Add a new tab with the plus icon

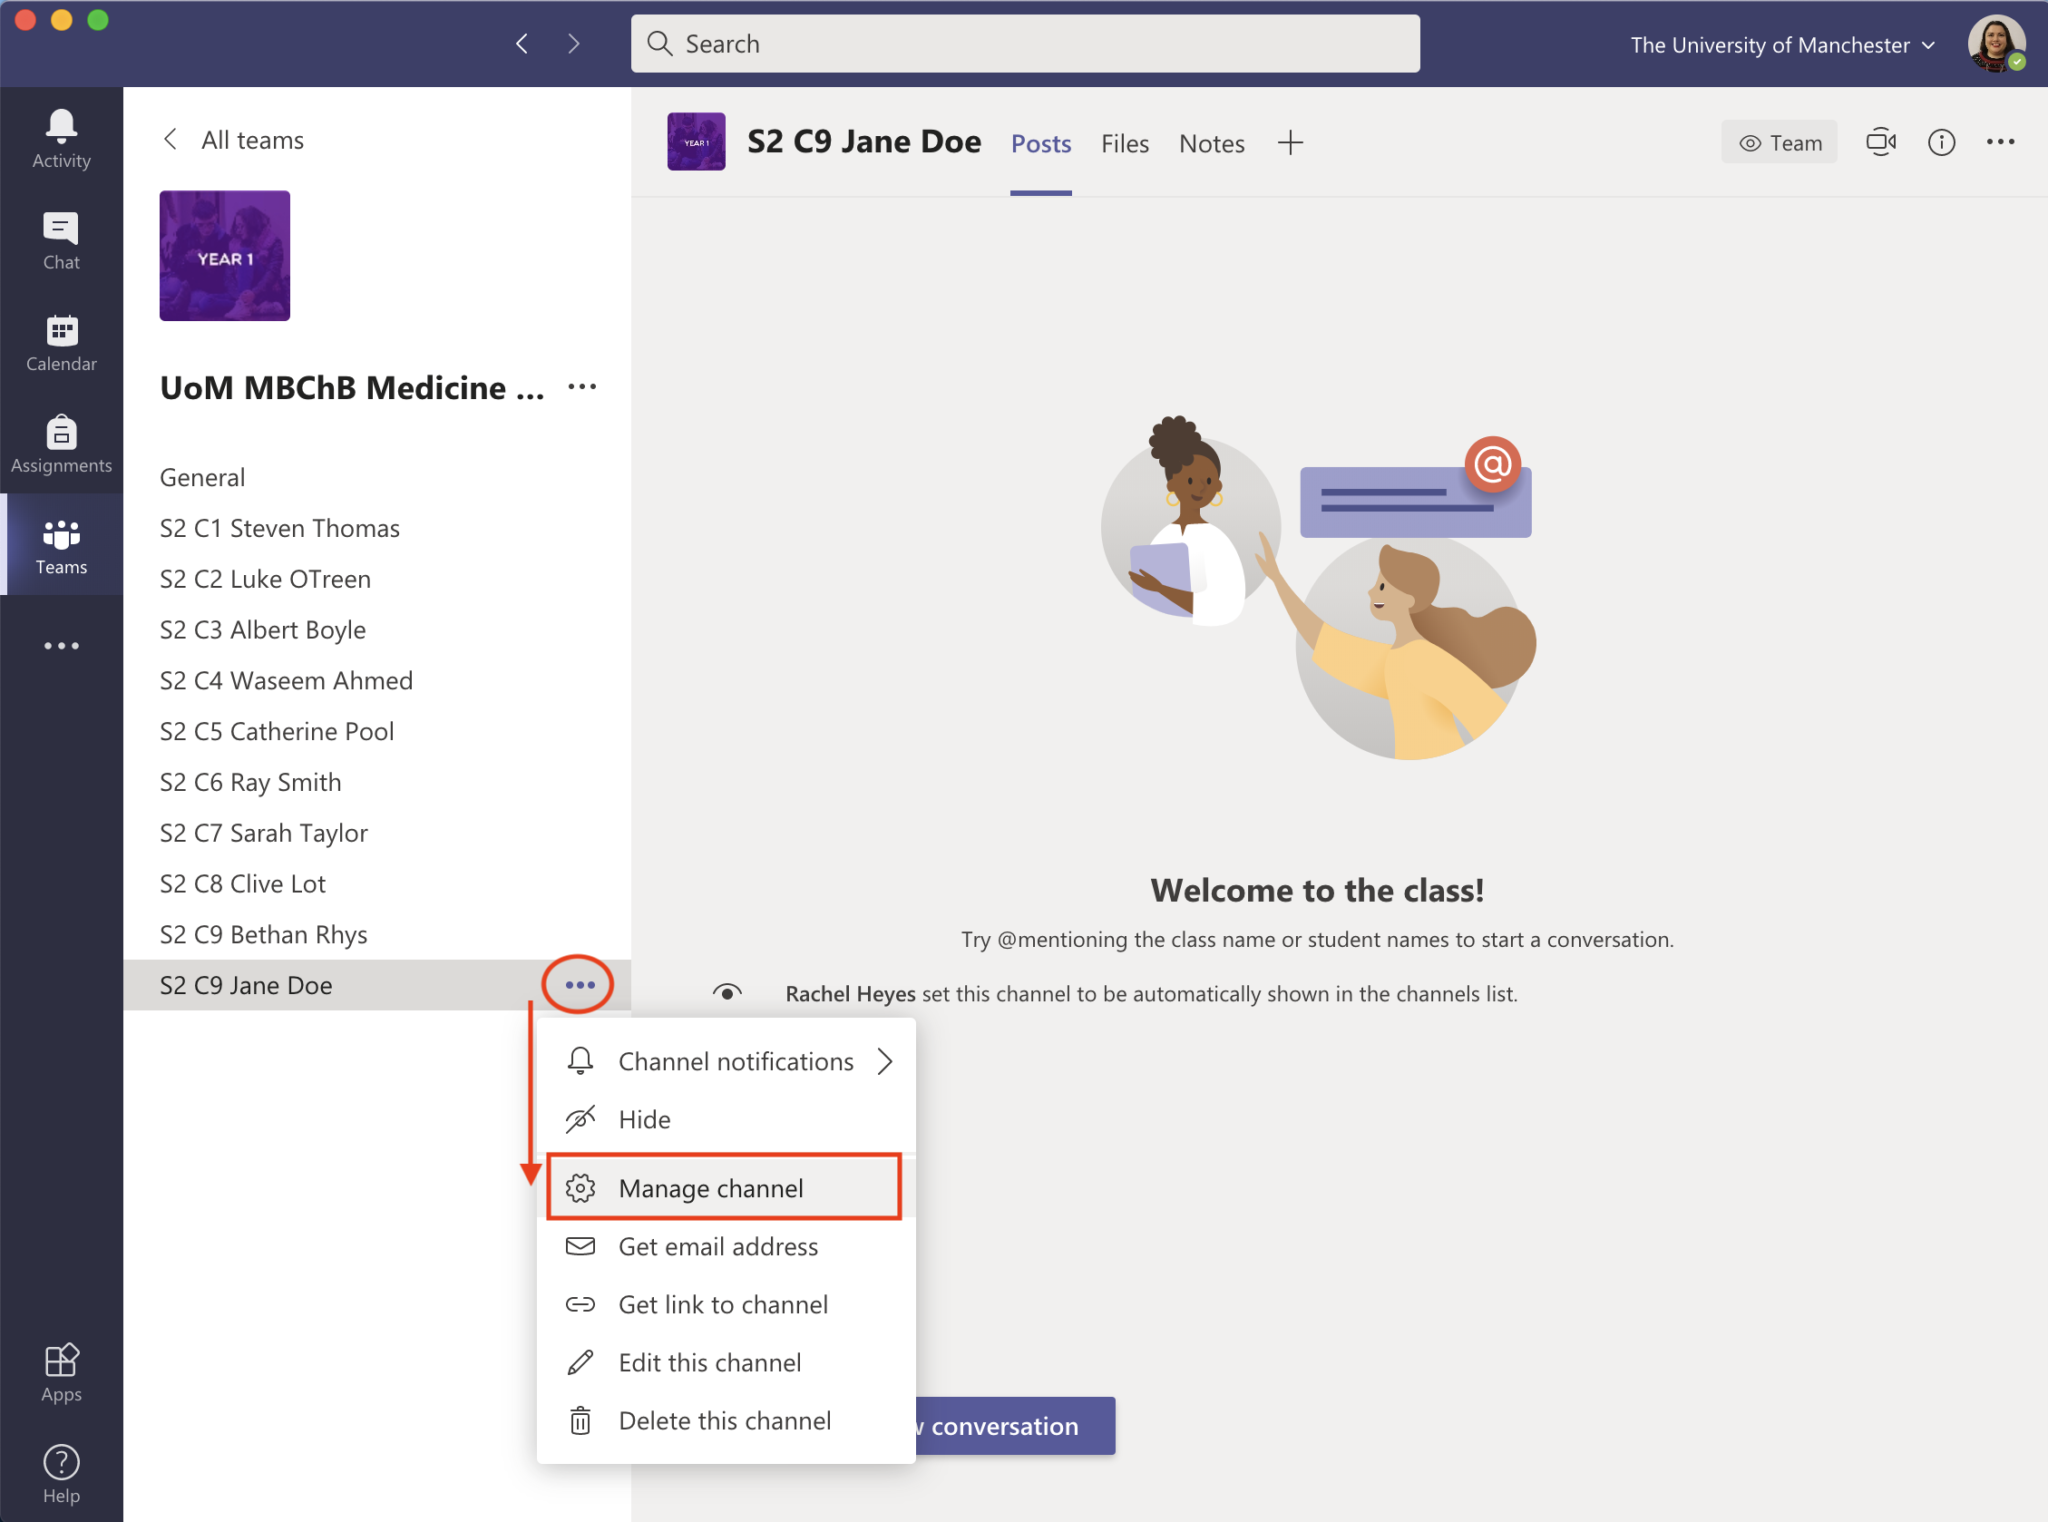[x=1290, y=142]
